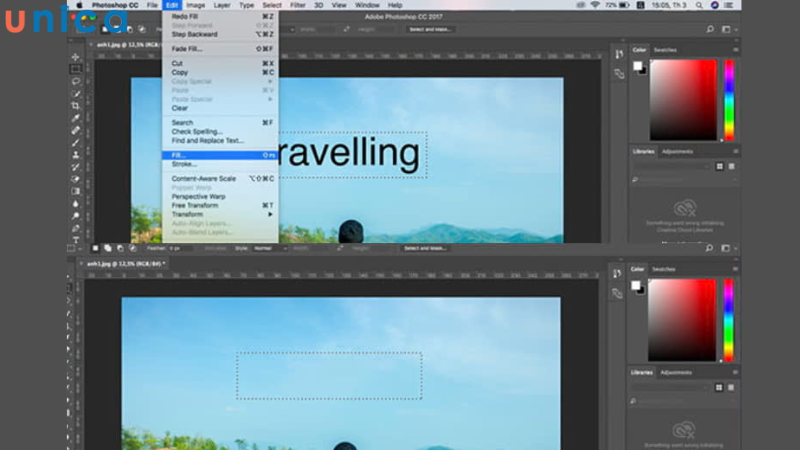Image resolution: width=800 pixels, height=450 pixels.
Task: Open the lower Color panel flyout menu
Action: [x=735, y=269]
